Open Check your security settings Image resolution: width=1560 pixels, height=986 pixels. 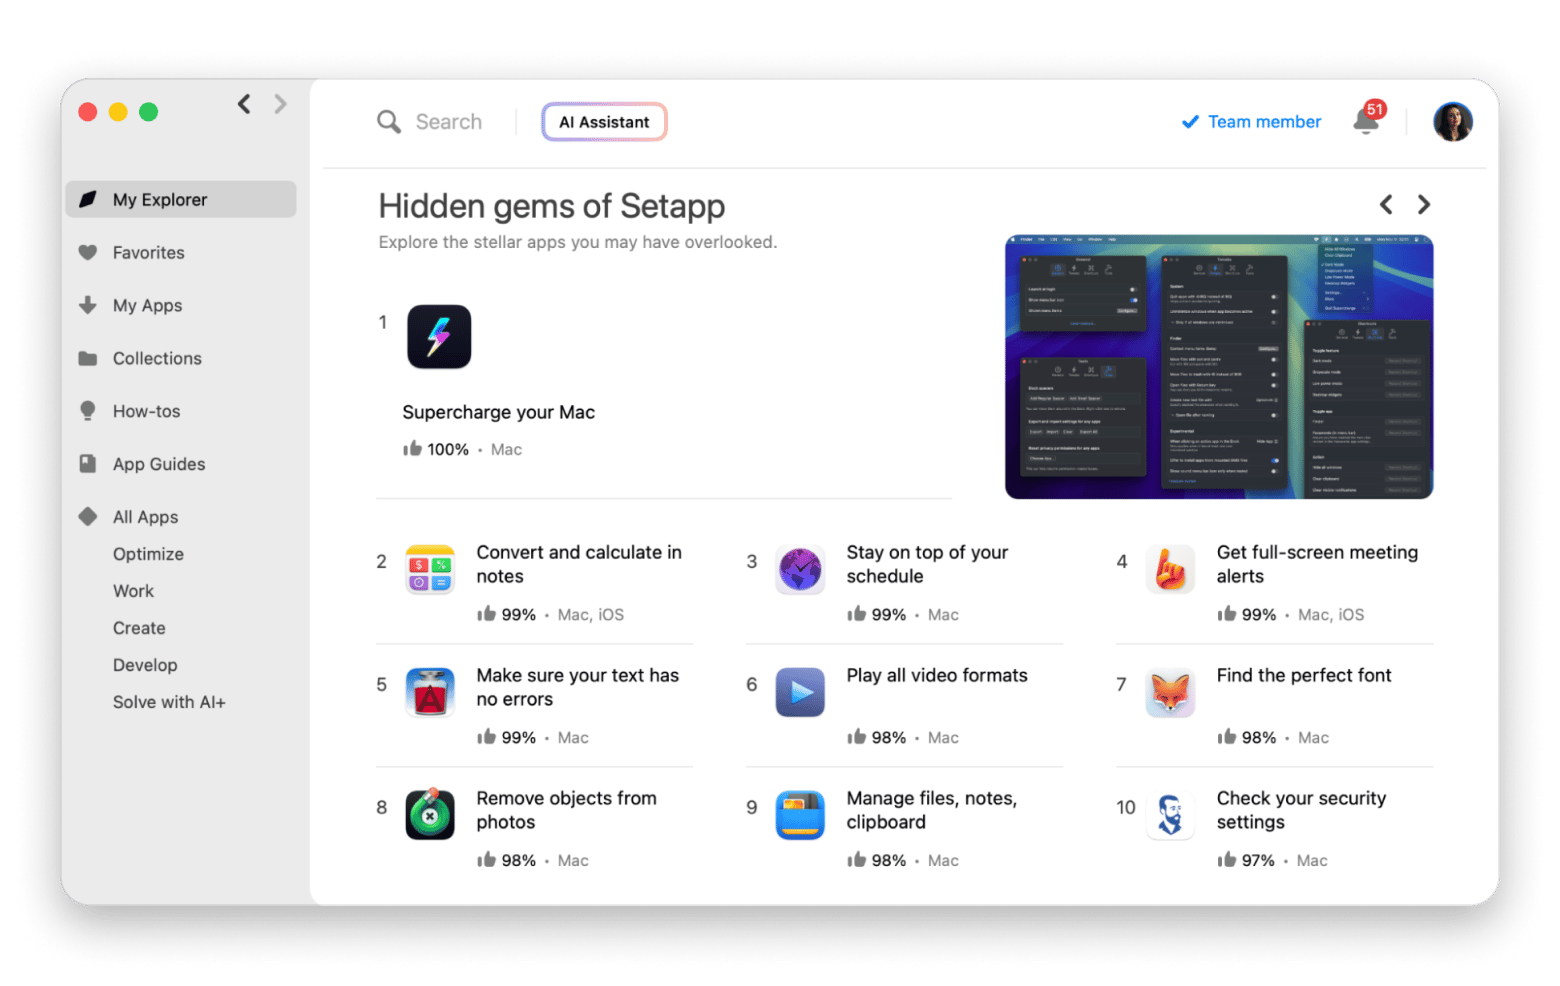tap(1301, 810)
